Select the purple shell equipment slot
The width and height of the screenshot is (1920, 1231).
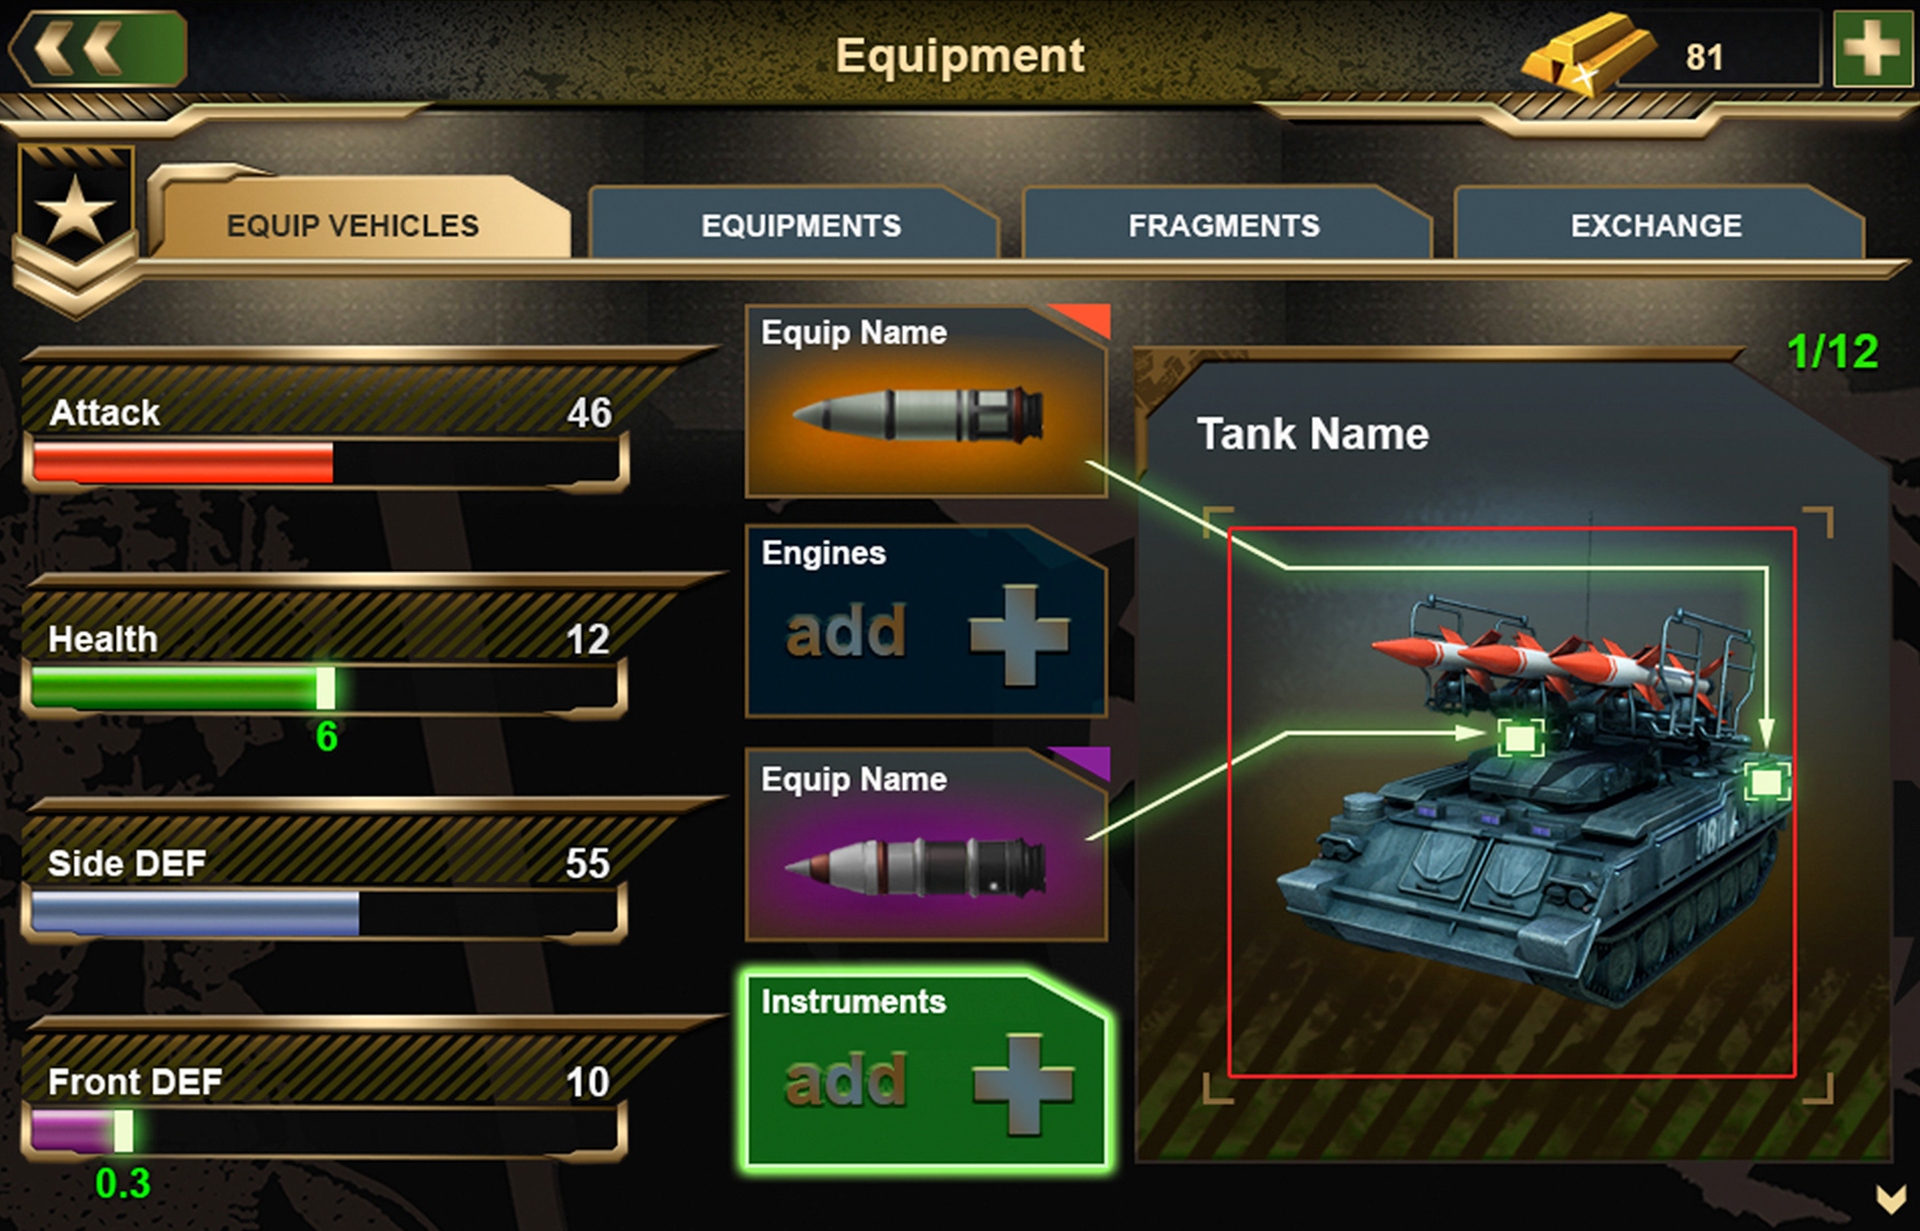926,845
